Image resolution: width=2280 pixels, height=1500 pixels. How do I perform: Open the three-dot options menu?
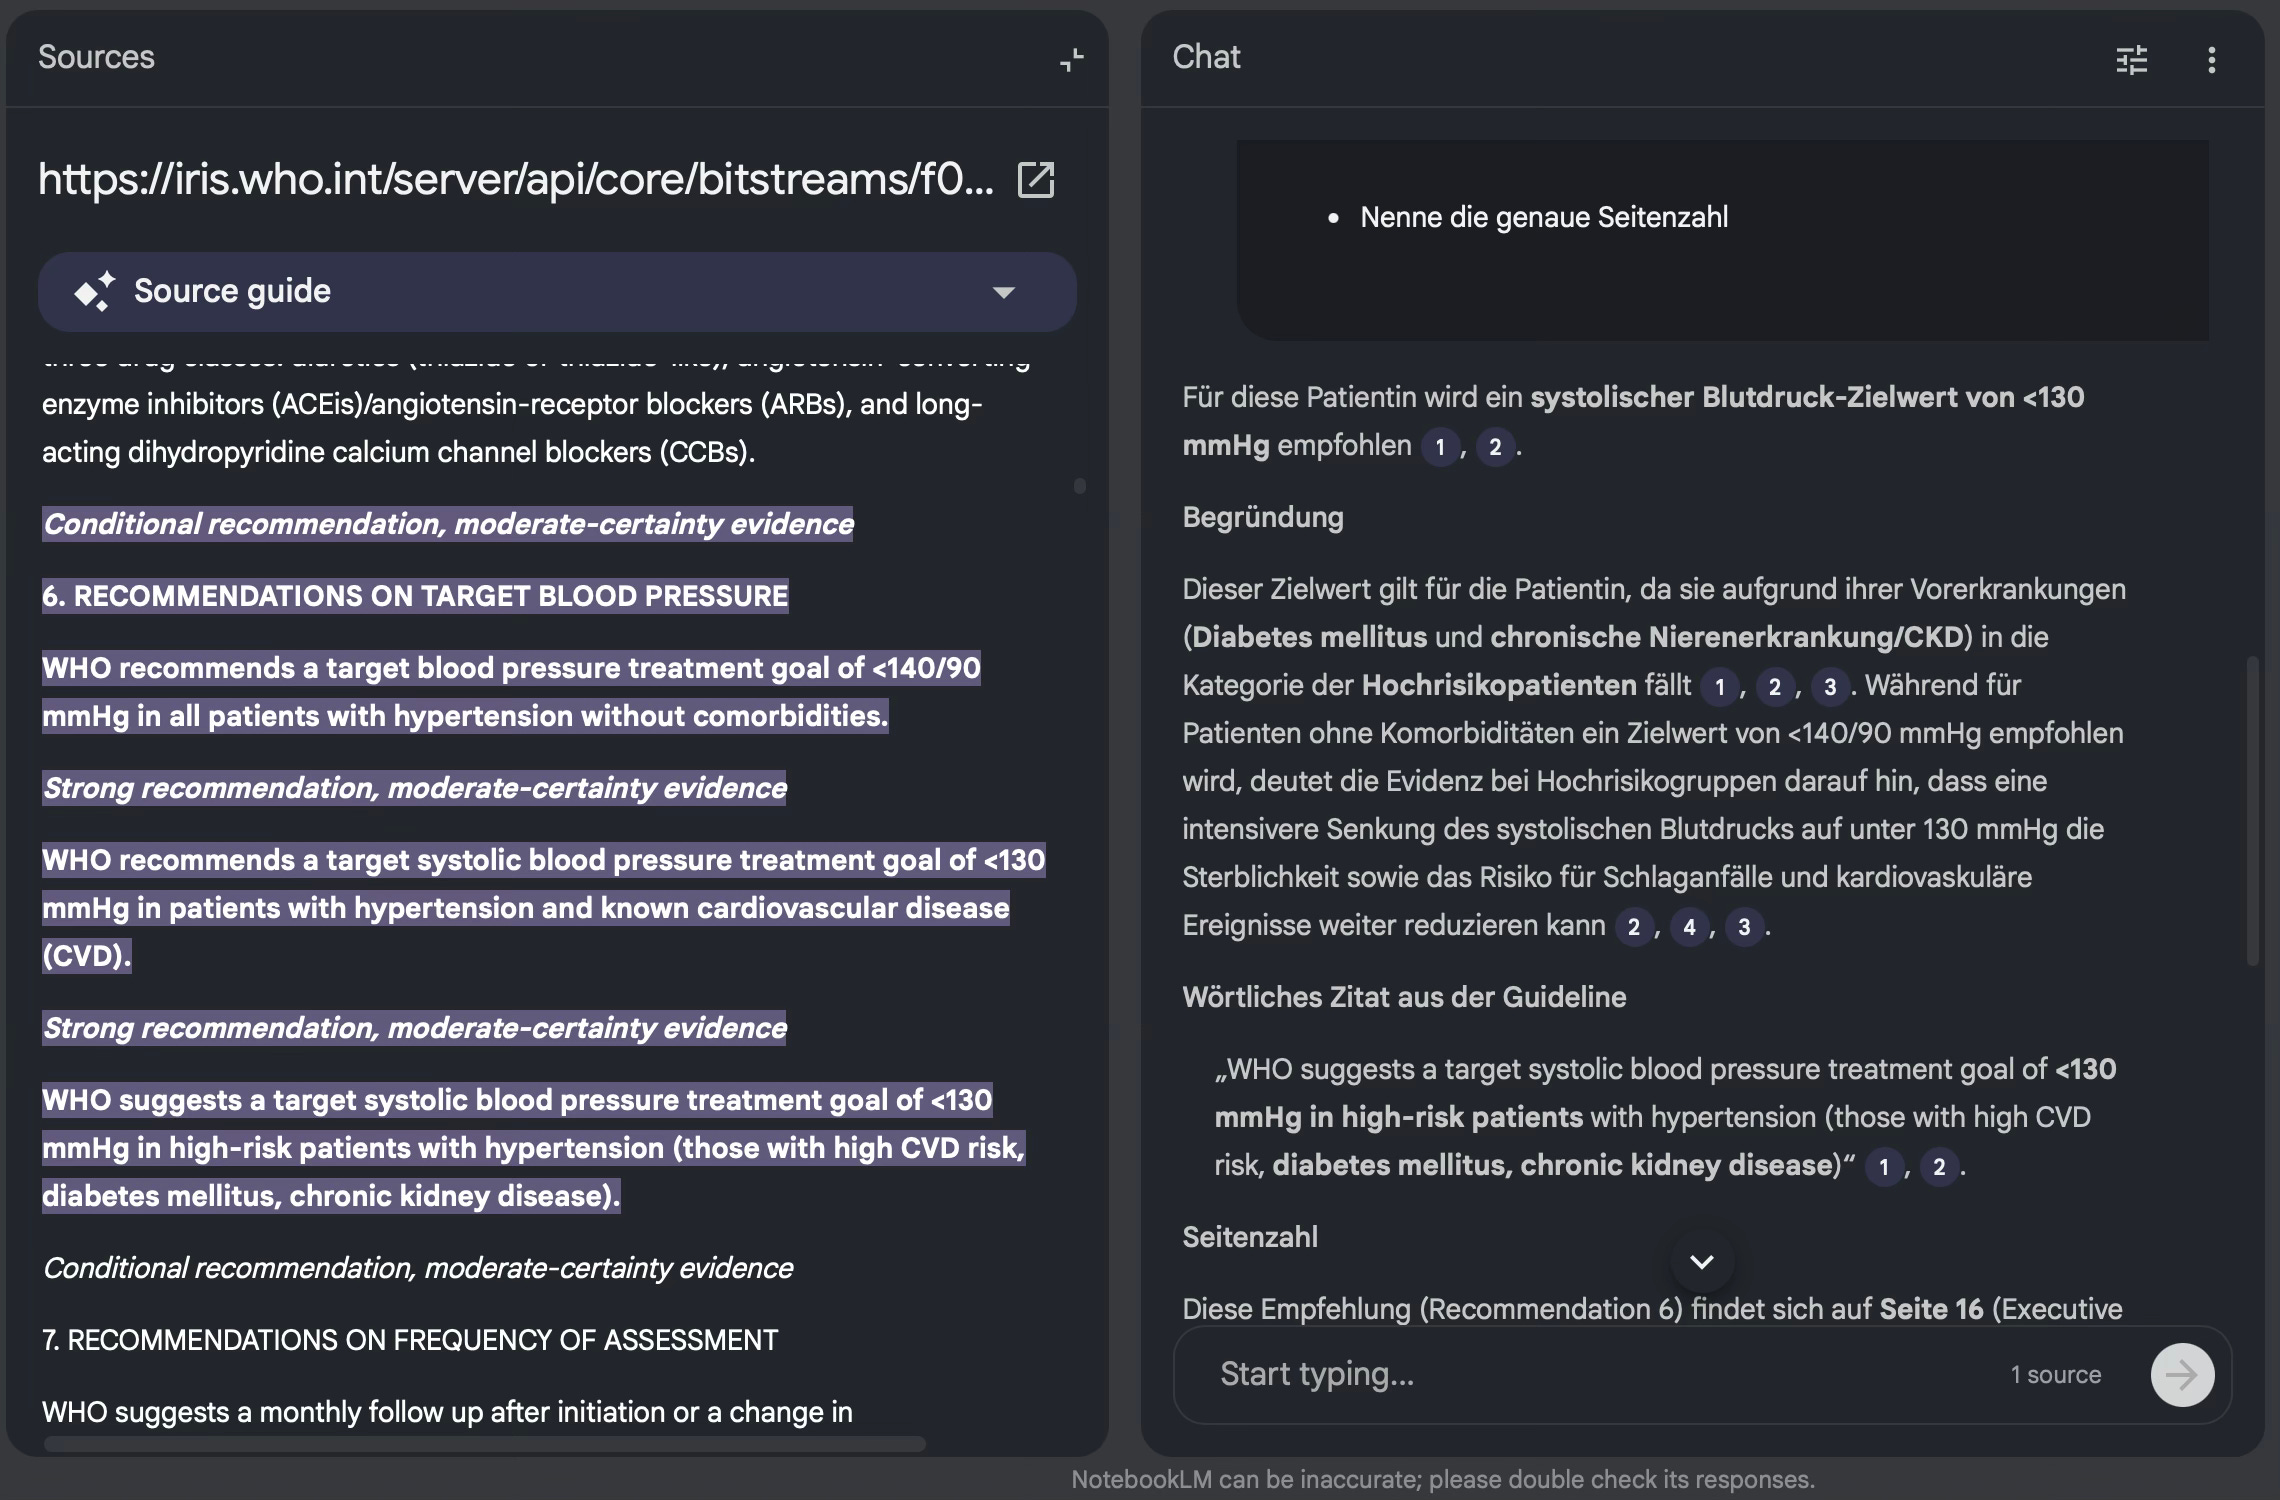2214,60
